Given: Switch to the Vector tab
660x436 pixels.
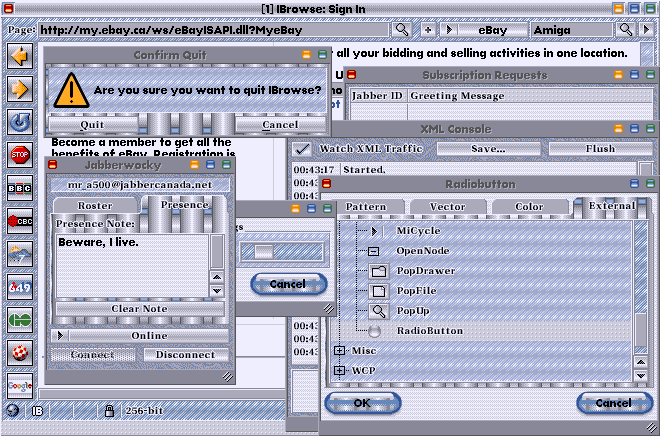Looking at the screenshot, I should pyautogui.click(x=447, y=206).
